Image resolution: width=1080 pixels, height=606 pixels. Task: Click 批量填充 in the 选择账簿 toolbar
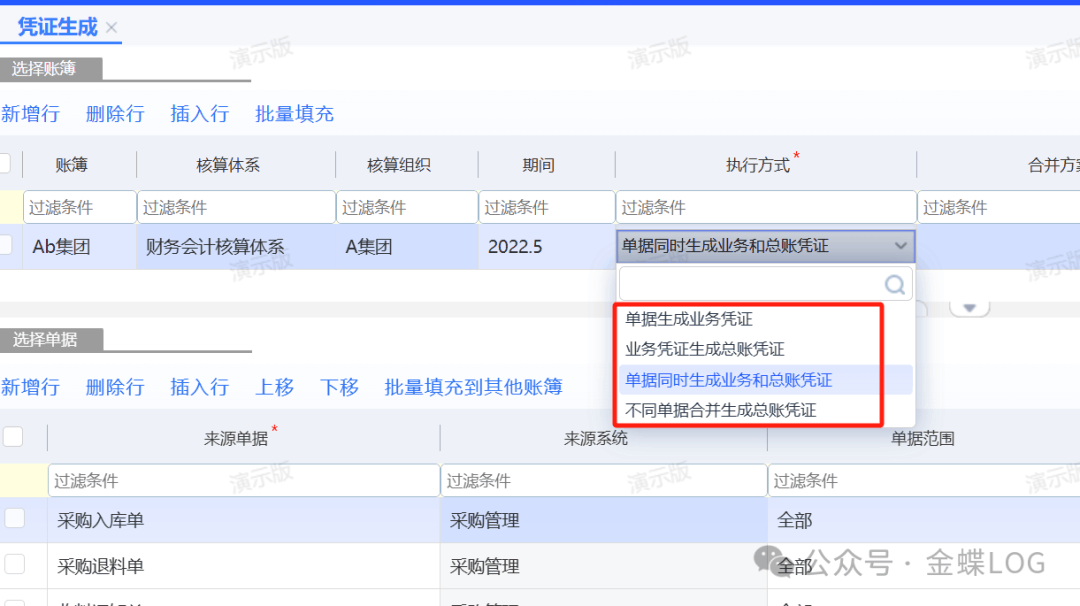tap(294, 114)
